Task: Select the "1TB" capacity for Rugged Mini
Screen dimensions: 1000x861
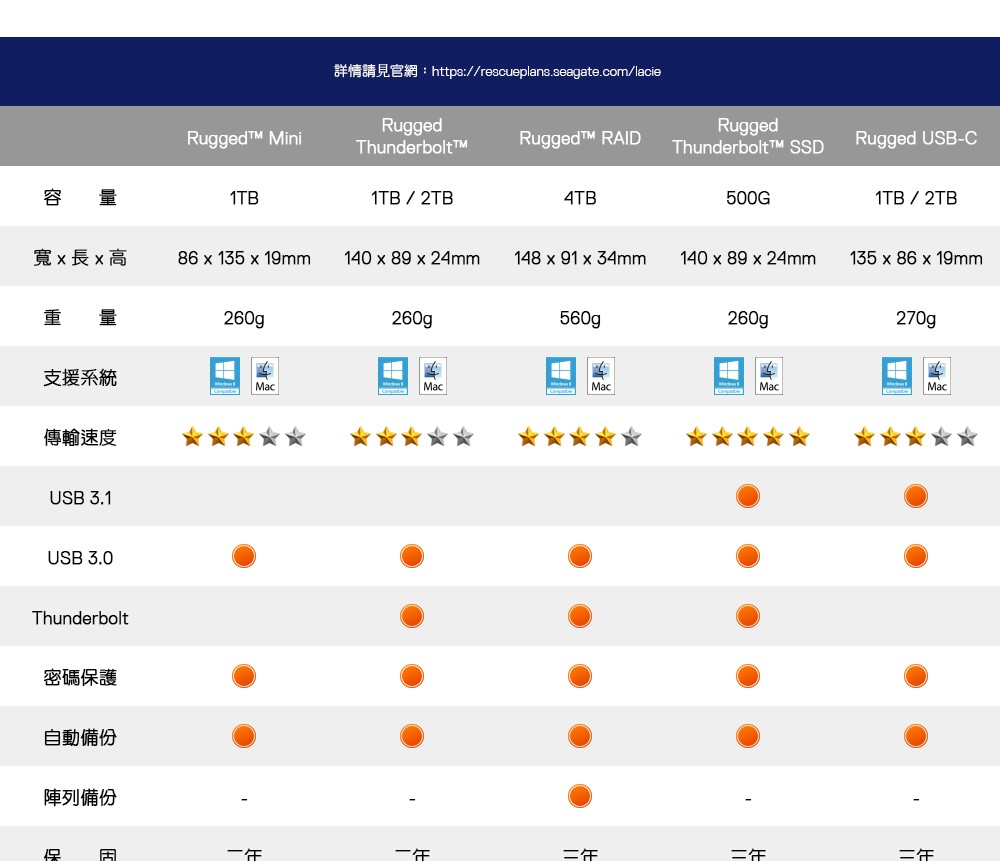Action: pos(244,198)
